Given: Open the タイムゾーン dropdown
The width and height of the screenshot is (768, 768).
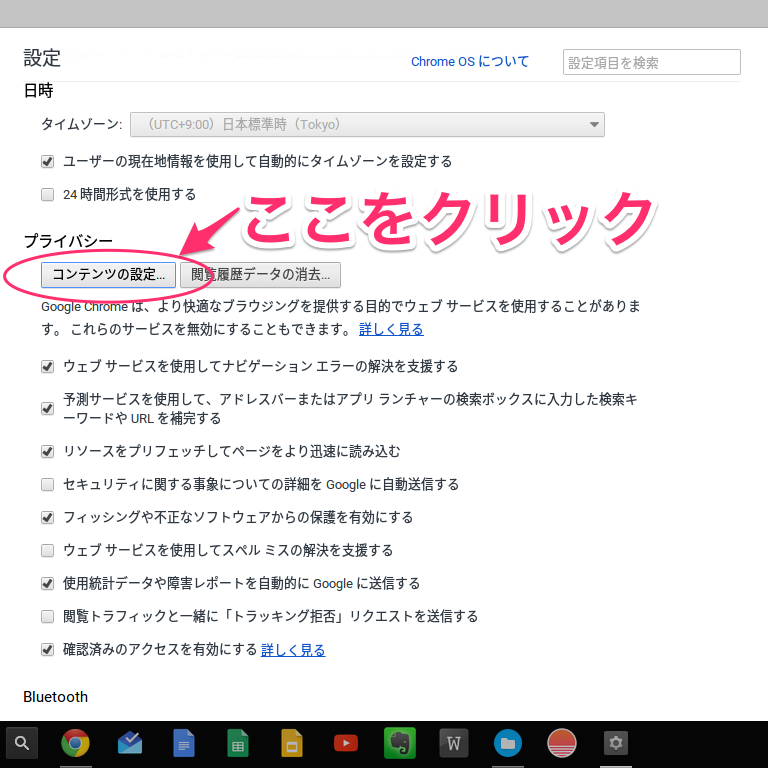Looking at the screenshot, I should [x=367, y=124].
